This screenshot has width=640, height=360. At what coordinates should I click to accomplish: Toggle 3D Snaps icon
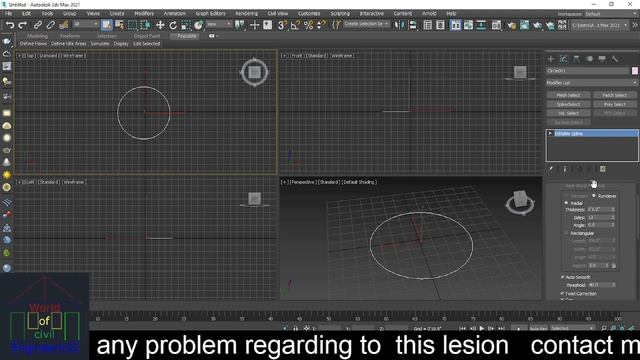tap(282, 25)
